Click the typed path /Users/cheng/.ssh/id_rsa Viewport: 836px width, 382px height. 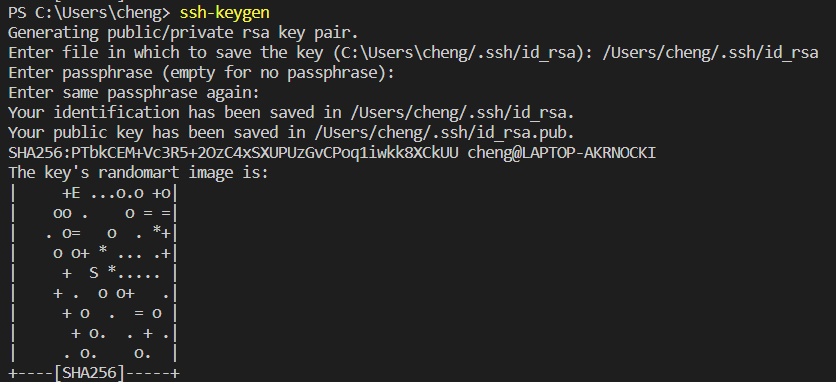tap(710, 53)
